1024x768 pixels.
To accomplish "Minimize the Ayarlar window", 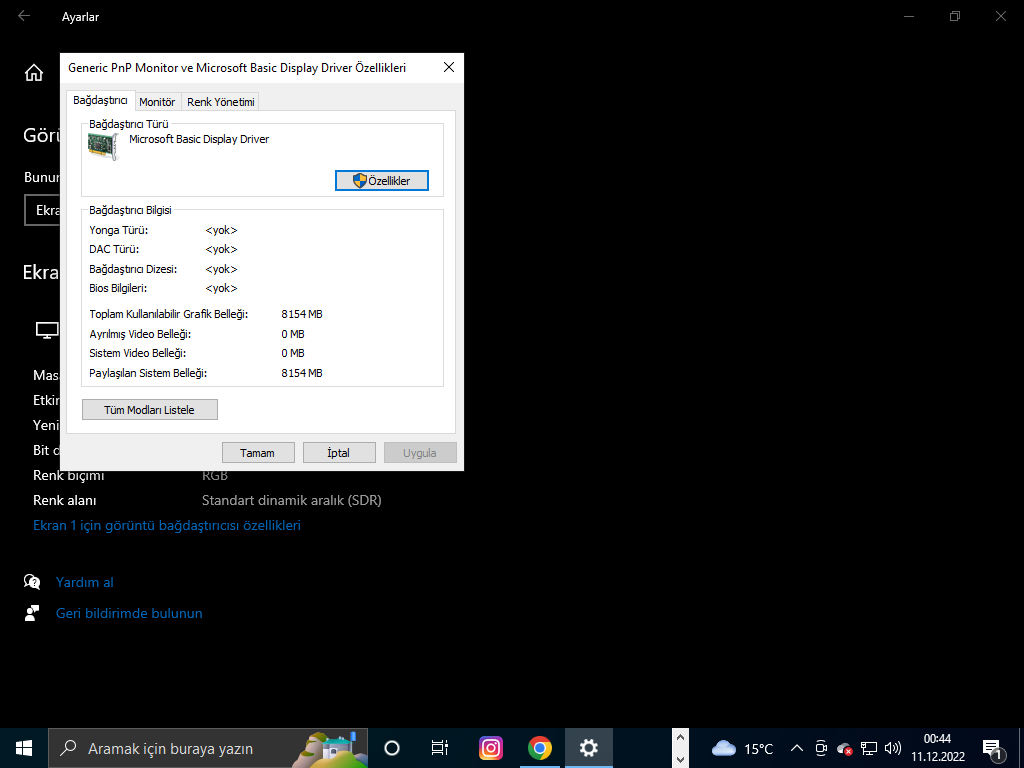I will tap(909, 16).
